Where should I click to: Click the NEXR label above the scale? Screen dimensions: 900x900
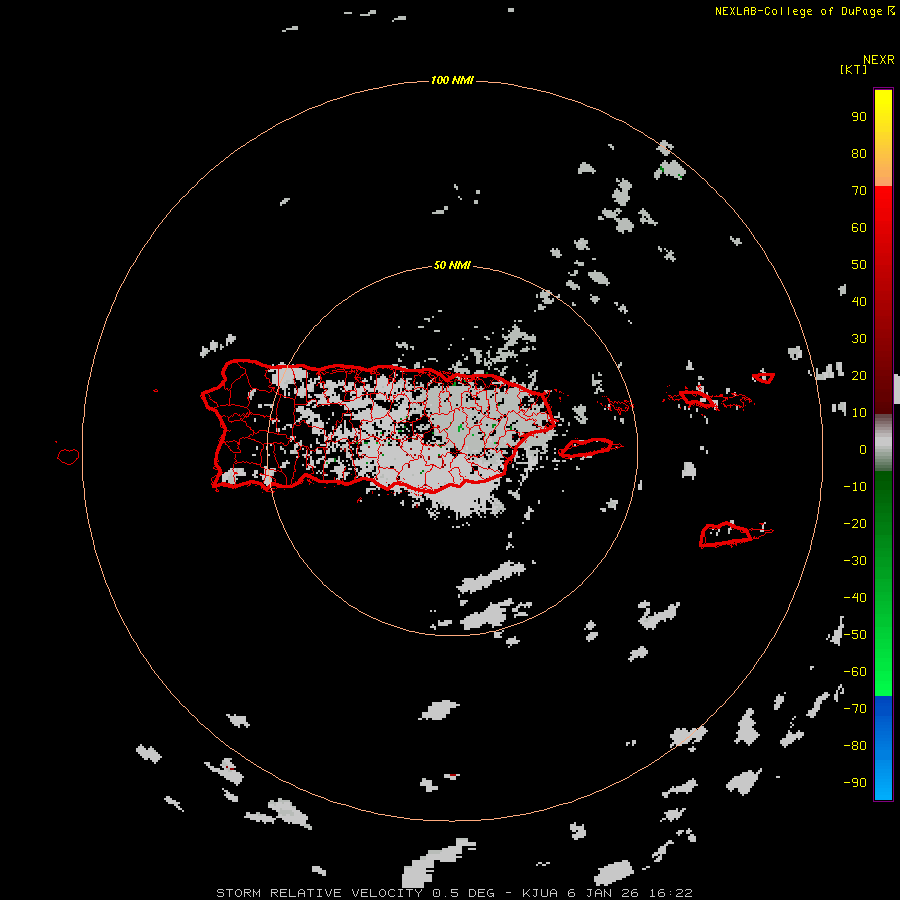pos(879,60)
